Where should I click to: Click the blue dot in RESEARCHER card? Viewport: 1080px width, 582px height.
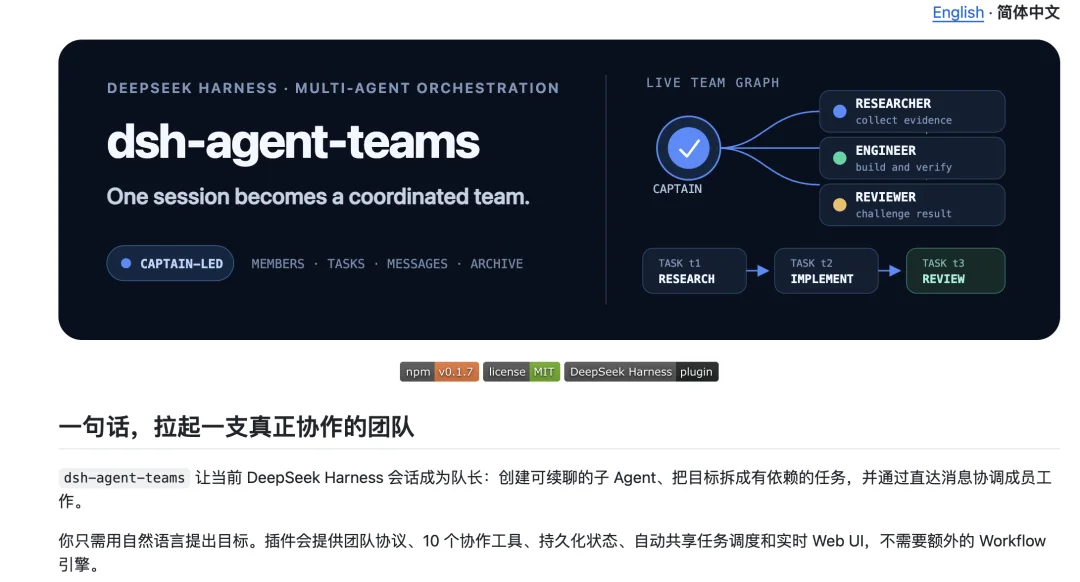pos(840,112)
